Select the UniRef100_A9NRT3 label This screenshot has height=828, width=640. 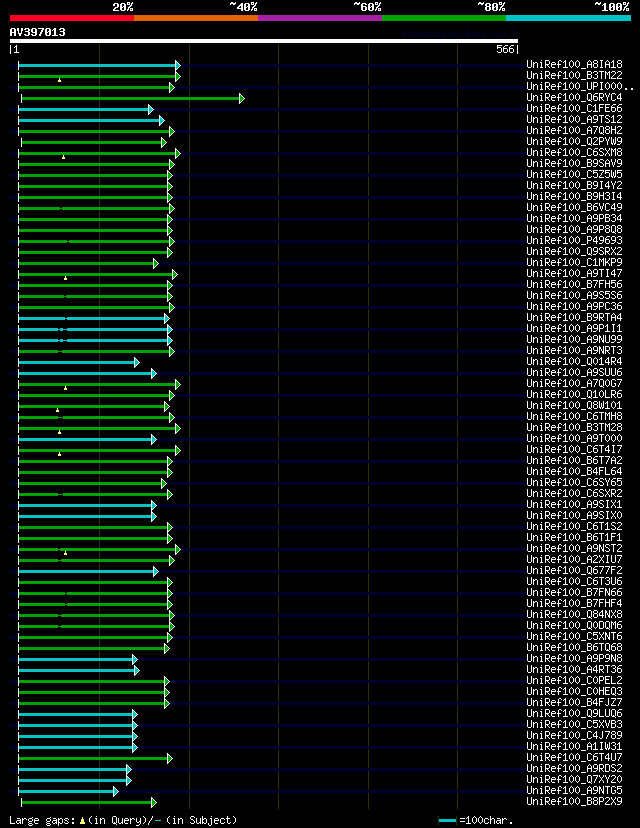[x=574, y=351]
